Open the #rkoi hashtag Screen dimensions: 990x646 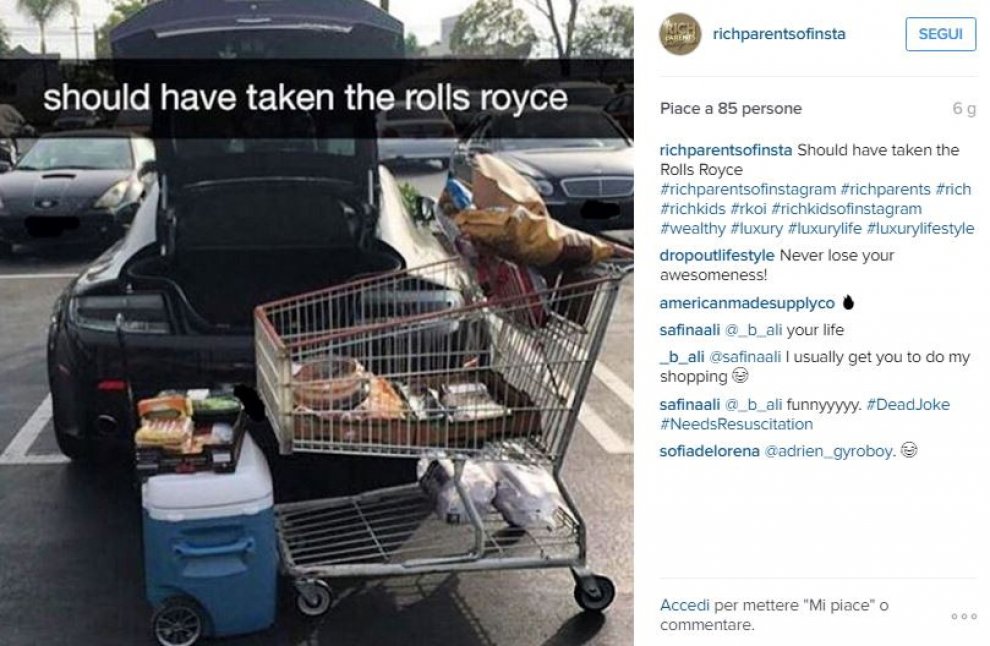click(x=748, y=209)
